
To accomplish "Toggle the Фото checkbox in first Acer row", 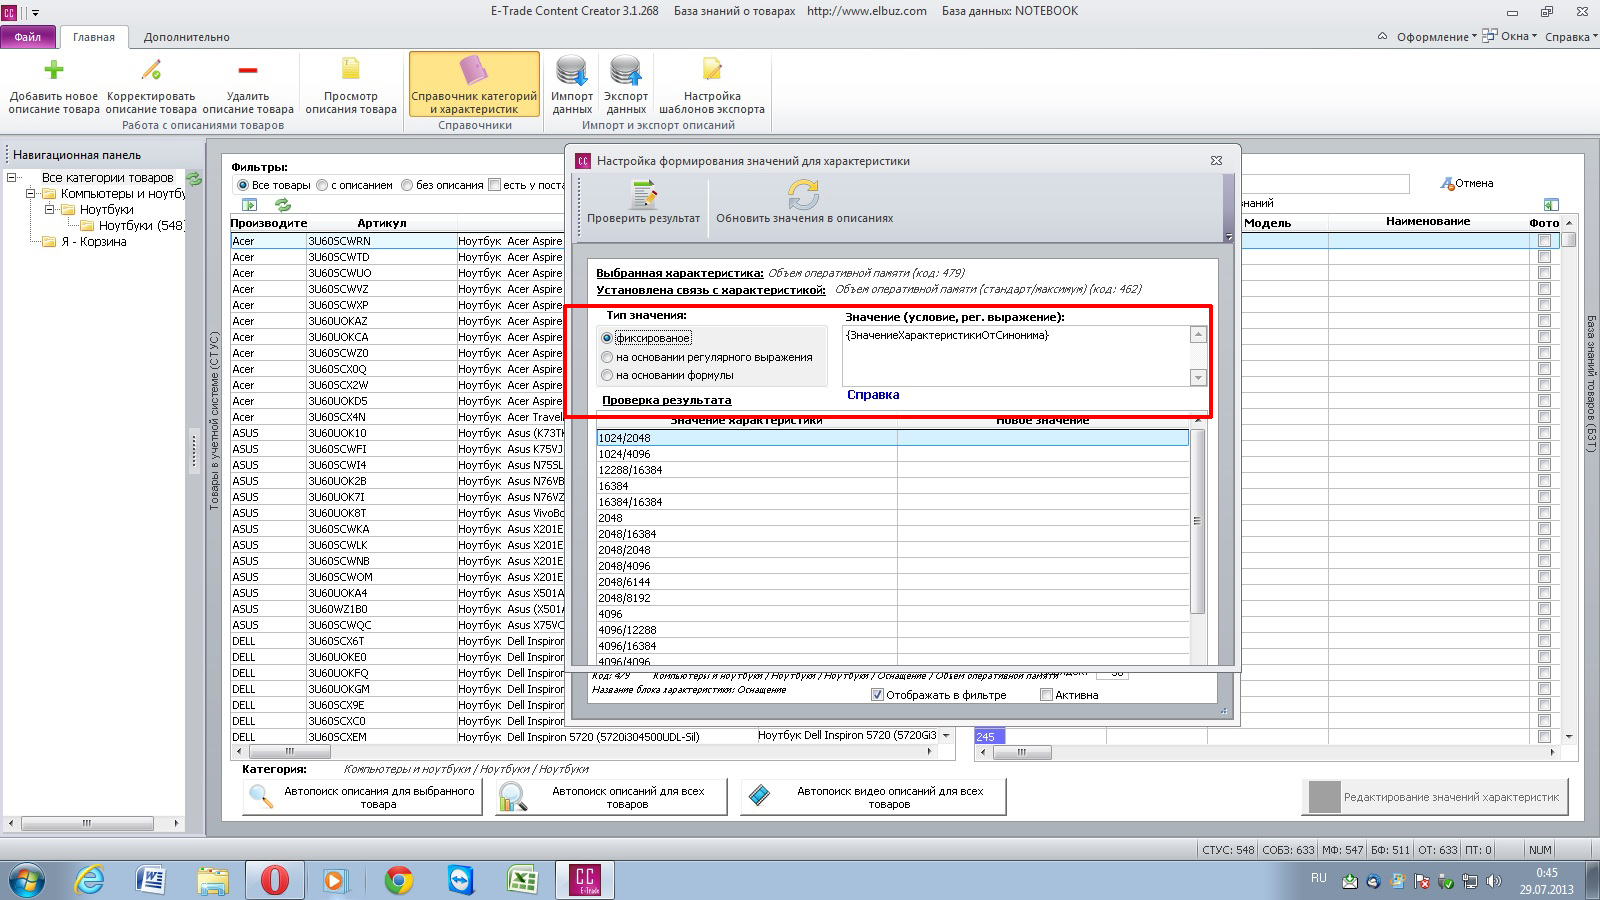I will 1545,241.
